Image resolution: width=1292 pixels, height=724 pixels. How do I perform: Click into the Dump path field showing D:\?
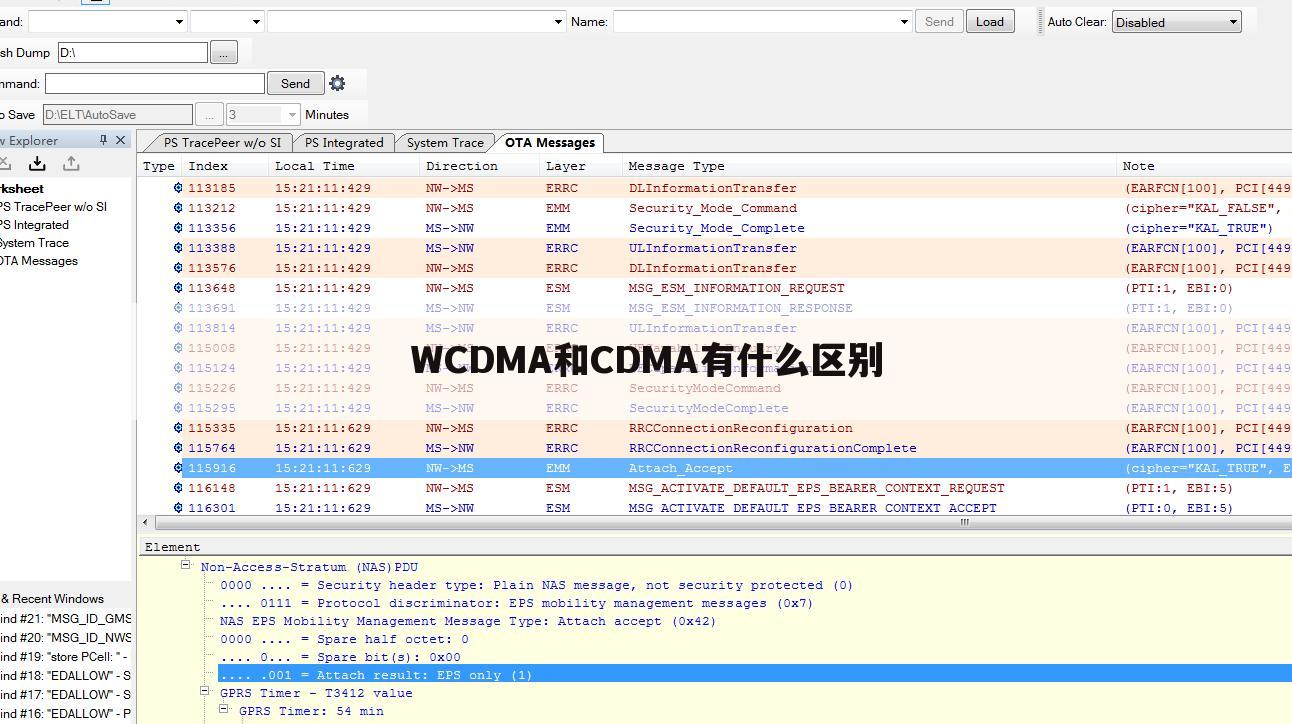tap(133, 52)
